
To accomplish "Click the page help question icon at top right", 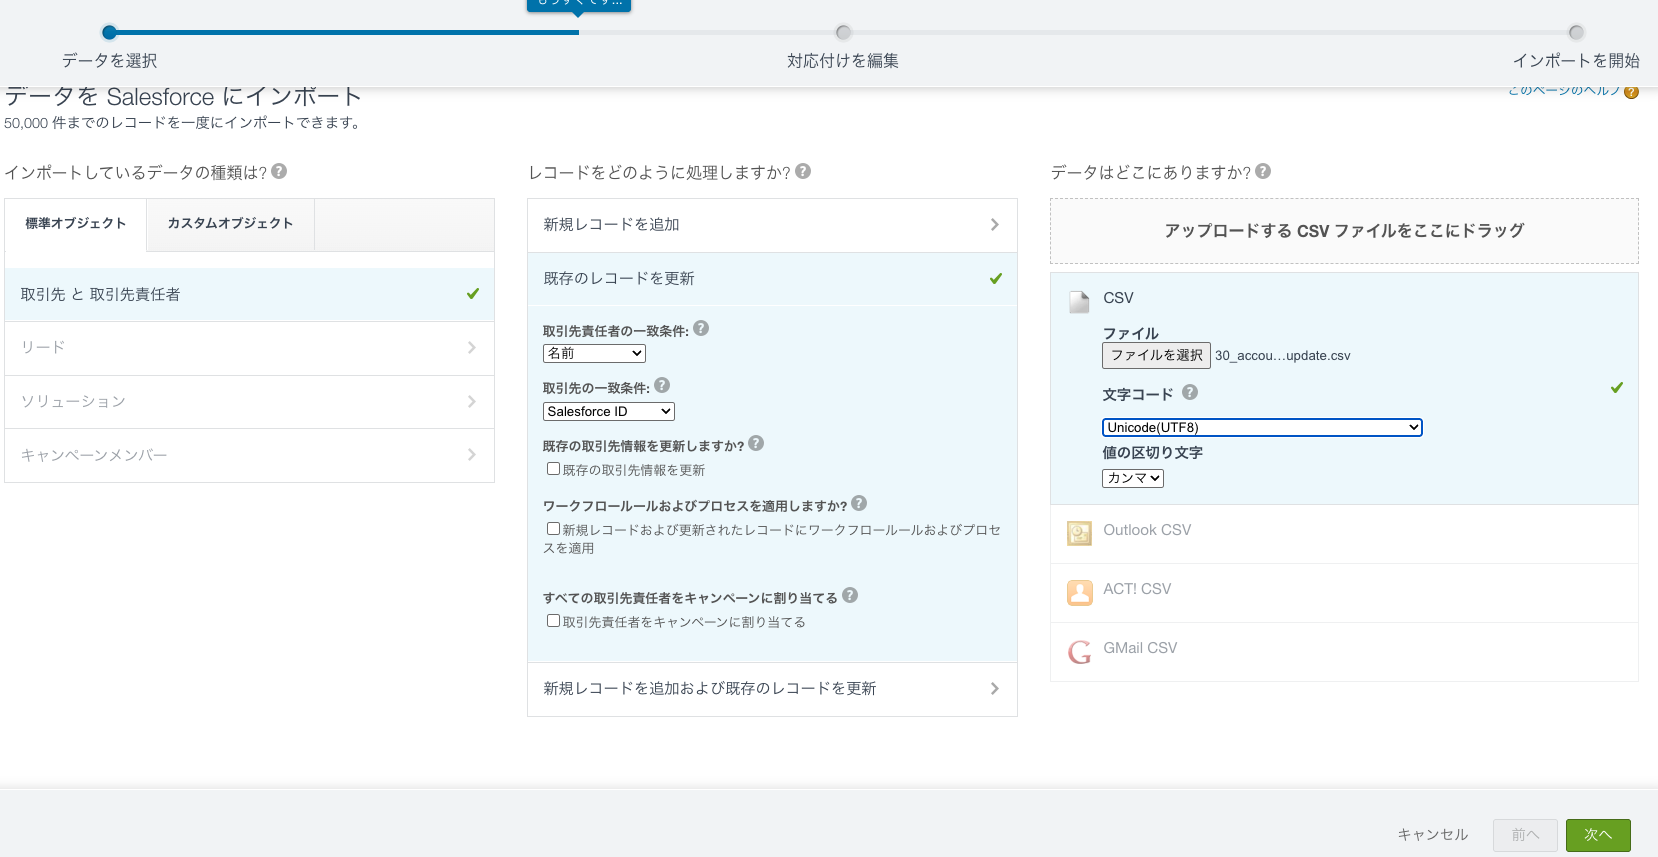I will tap(1631, 92).
